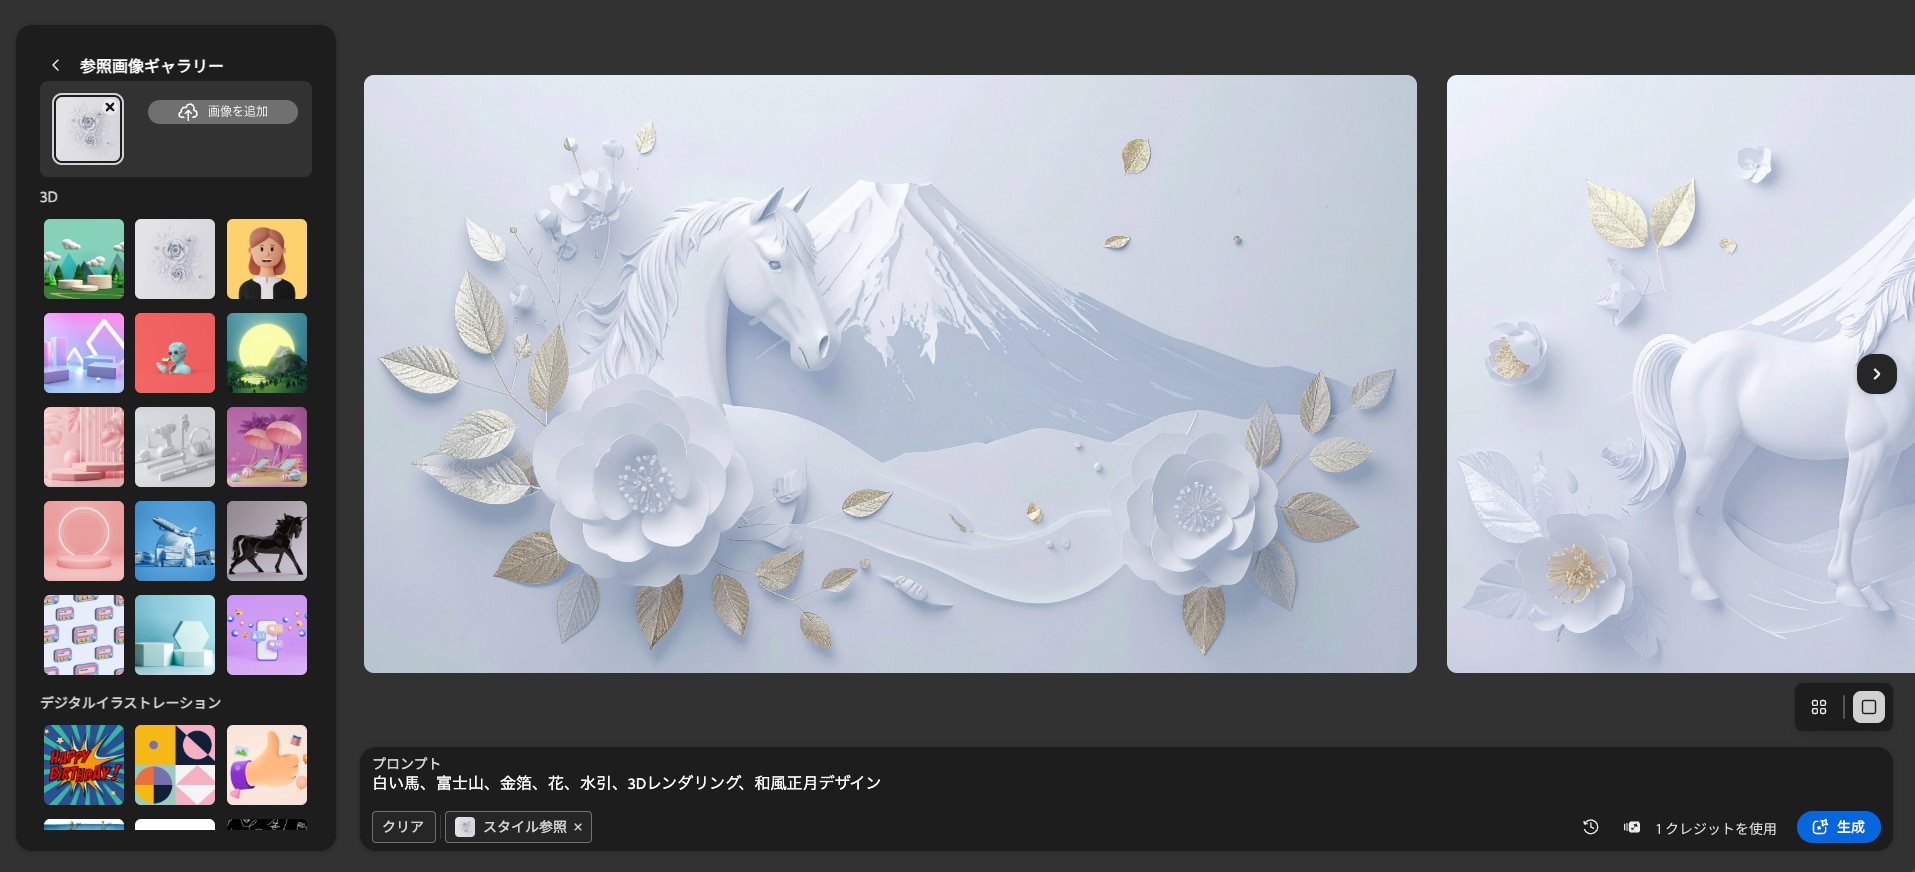Click the generative credits icon
This screenshot has height=872, width=1915.
click(1632, 827)
